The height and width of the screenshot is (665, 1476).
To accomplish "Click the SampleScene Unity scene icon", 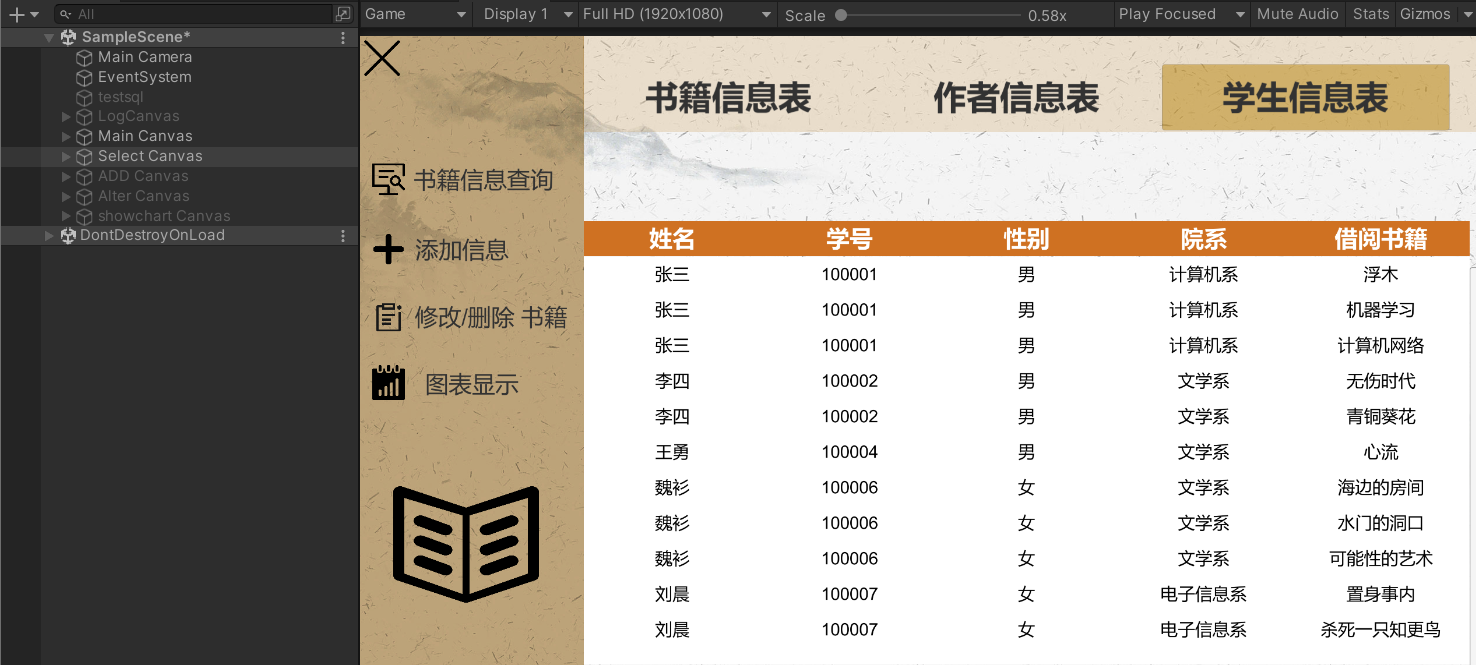I will click(x=69, y=37).
